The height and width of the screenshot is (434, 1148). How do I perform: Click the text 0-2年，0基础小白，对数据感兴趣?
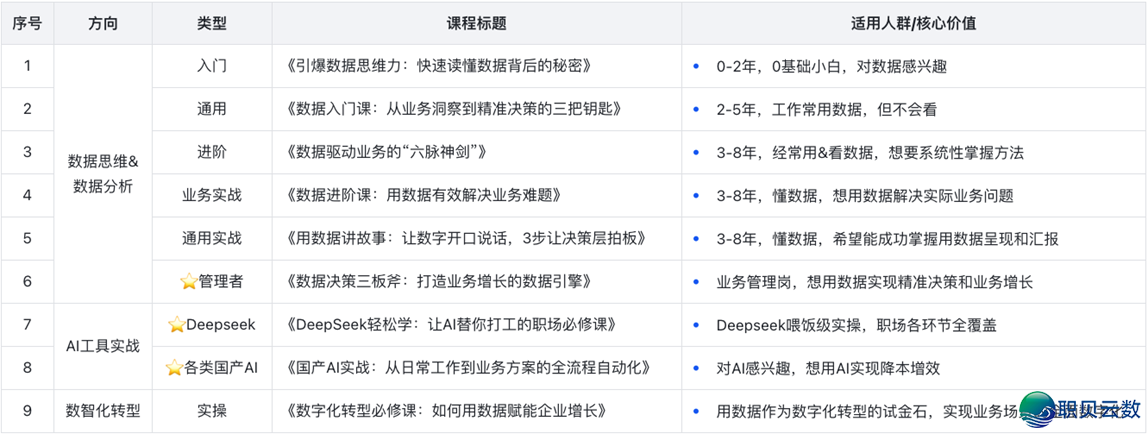[x=832, y=66]
